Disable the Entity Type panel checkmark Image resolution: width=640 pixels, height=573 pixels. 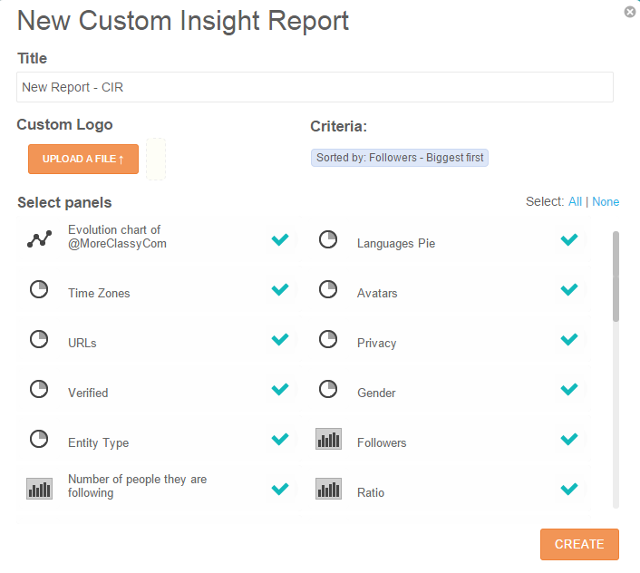click(x=280, y=439)
